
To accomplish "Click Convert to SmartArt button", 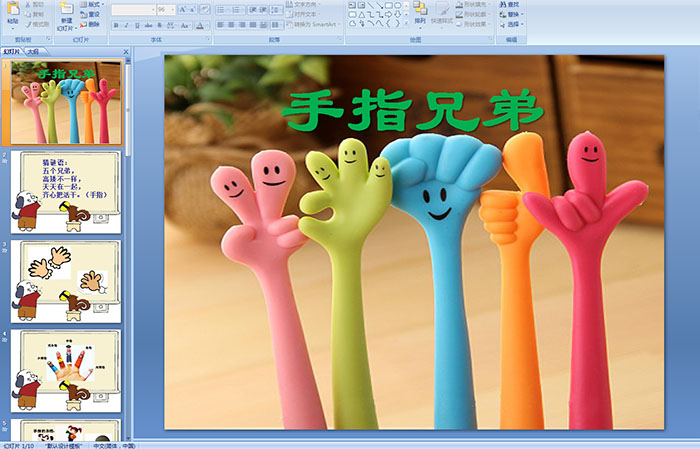I will point(313,24).
